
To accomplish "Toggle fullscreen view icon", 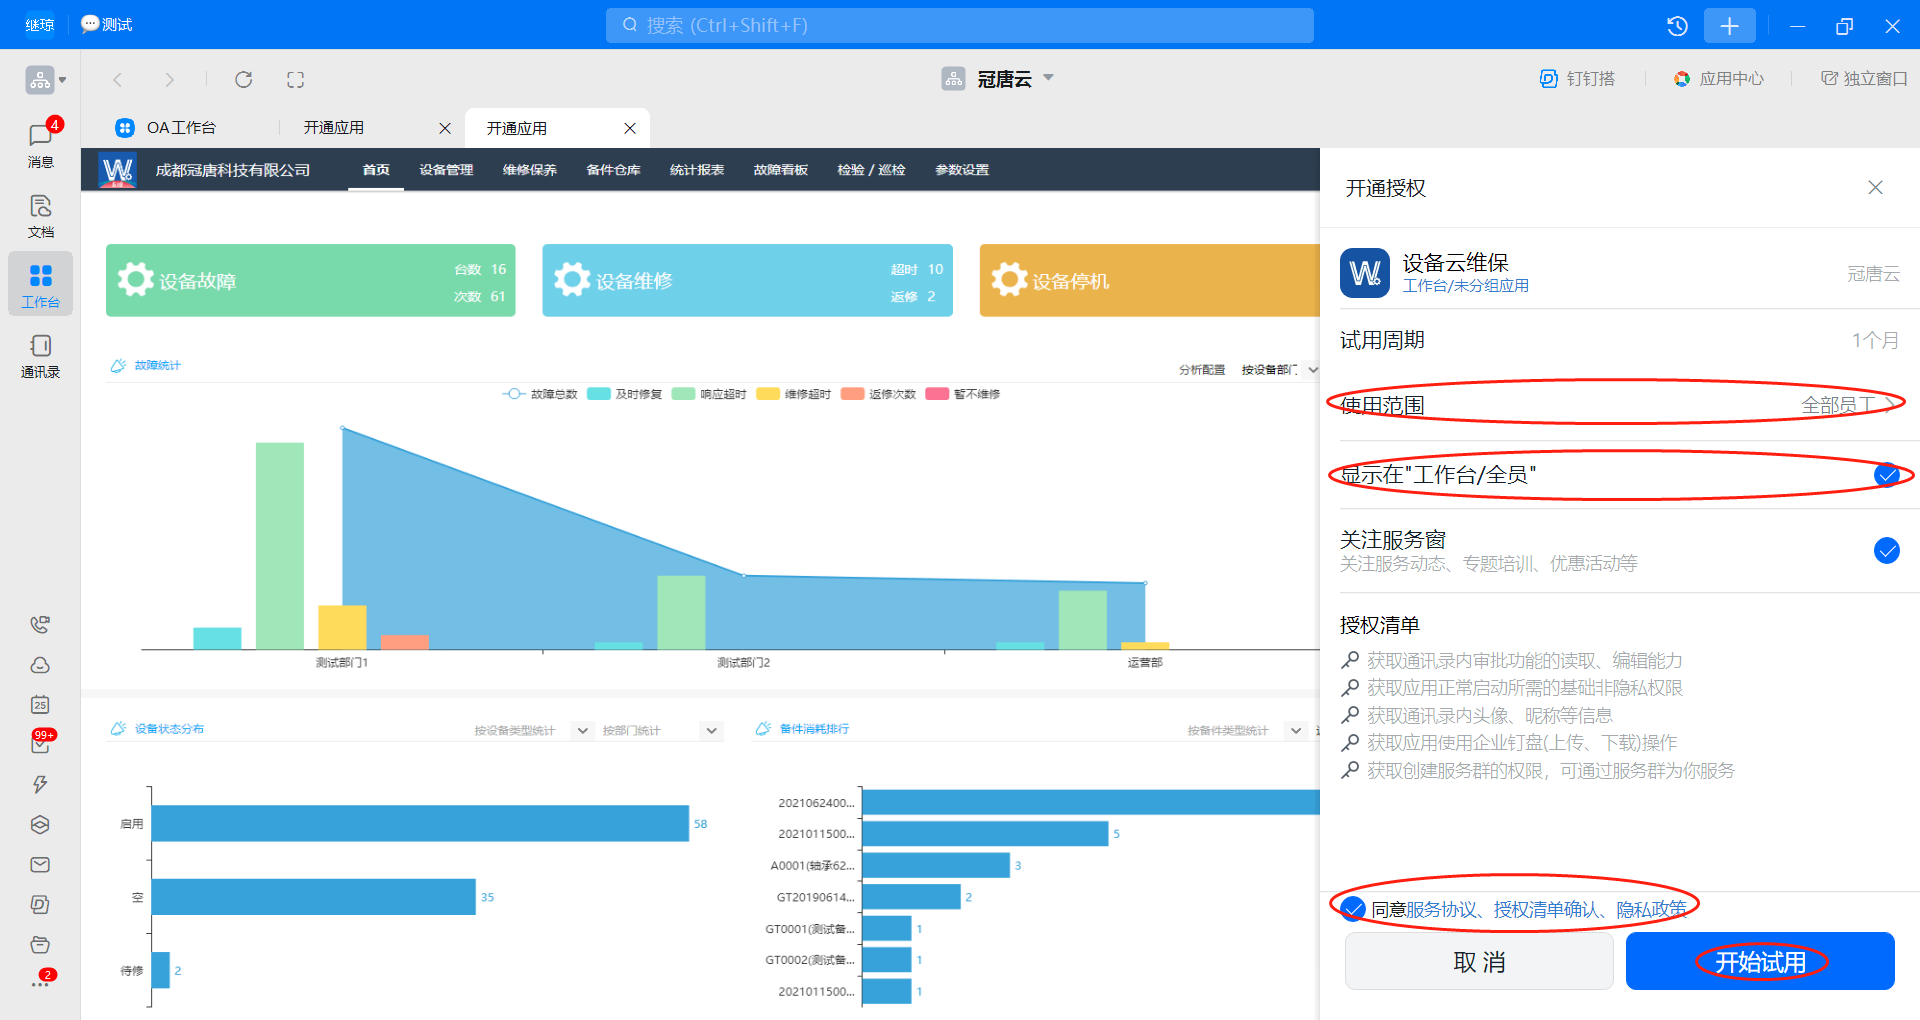I will pyautogui.click(x=295, y=79).
